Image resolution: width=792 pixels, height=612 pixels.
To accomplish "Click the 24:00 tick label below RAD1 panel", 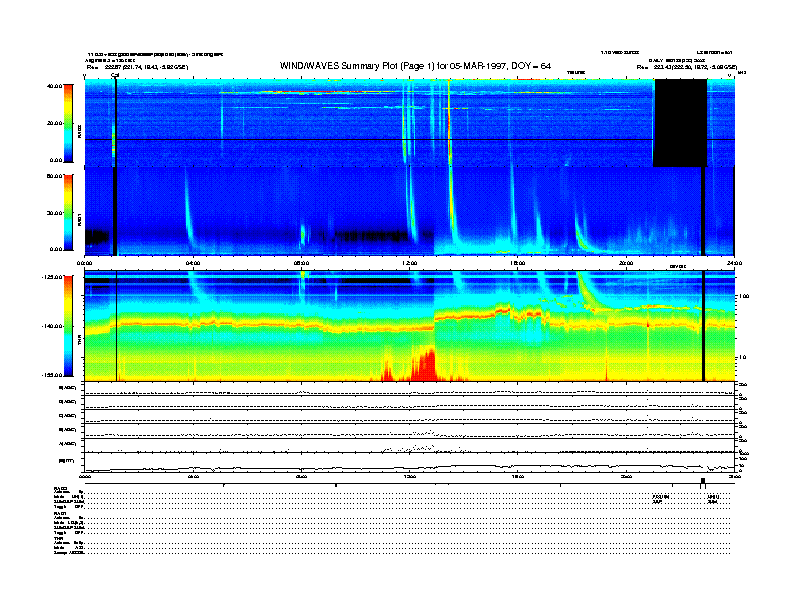I will tap(734, 263).
